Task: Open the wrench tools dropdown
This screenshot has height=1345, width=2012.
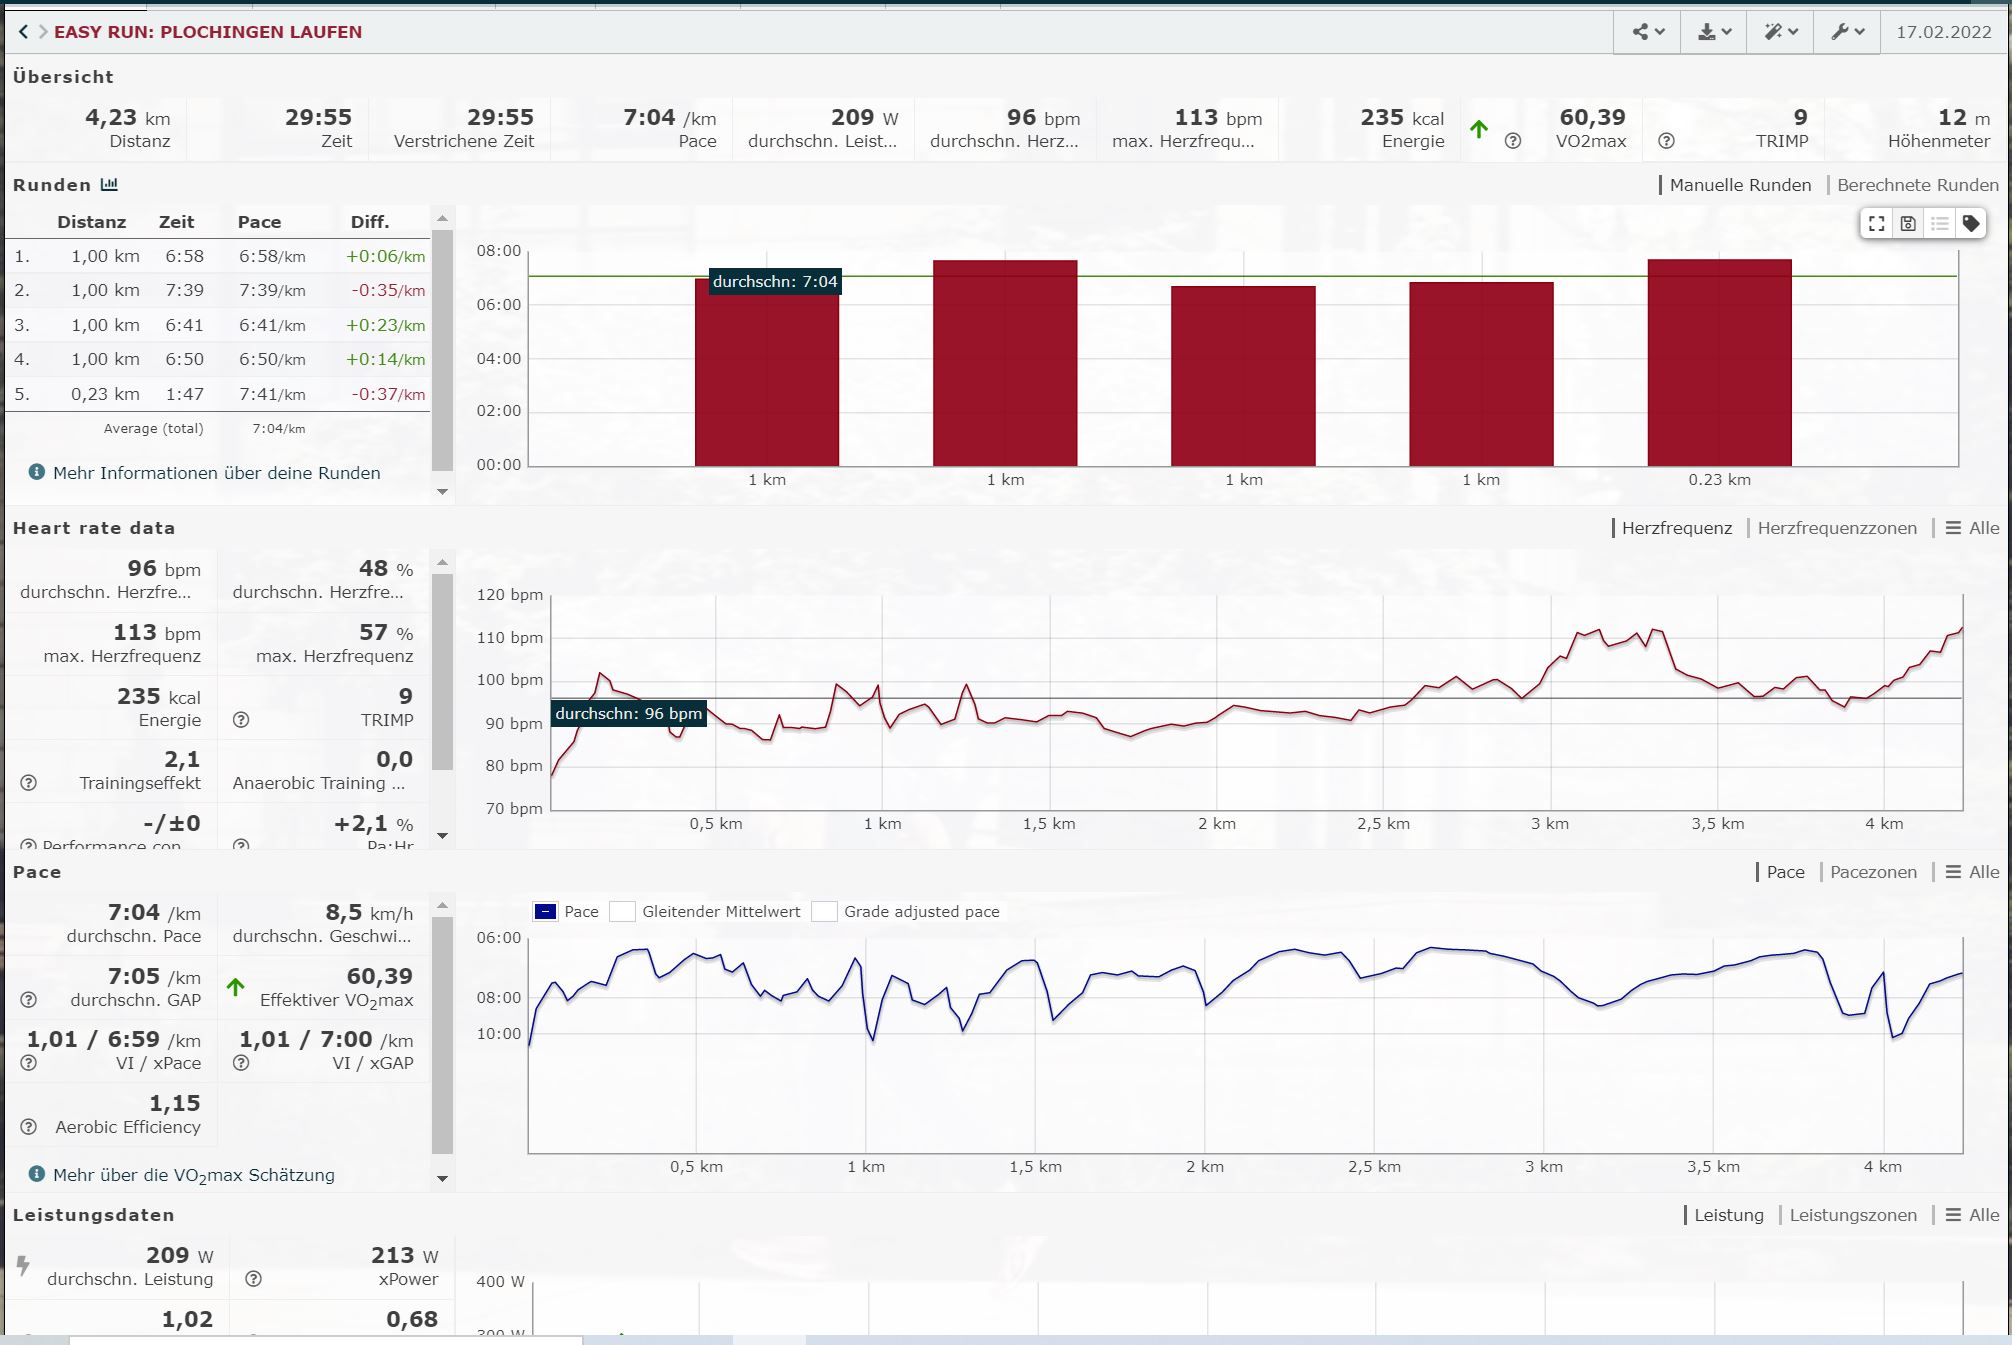Action: coord(1847,32)
